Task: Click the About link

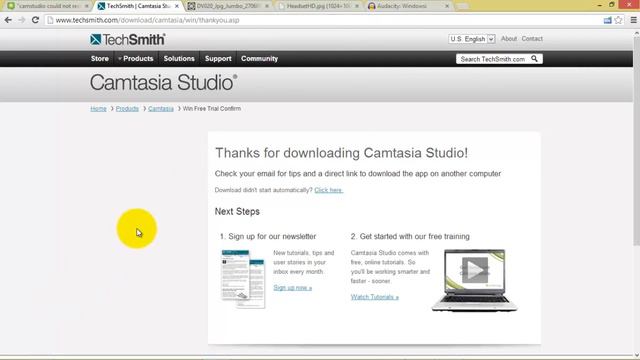Action: (x=509, y=39)
